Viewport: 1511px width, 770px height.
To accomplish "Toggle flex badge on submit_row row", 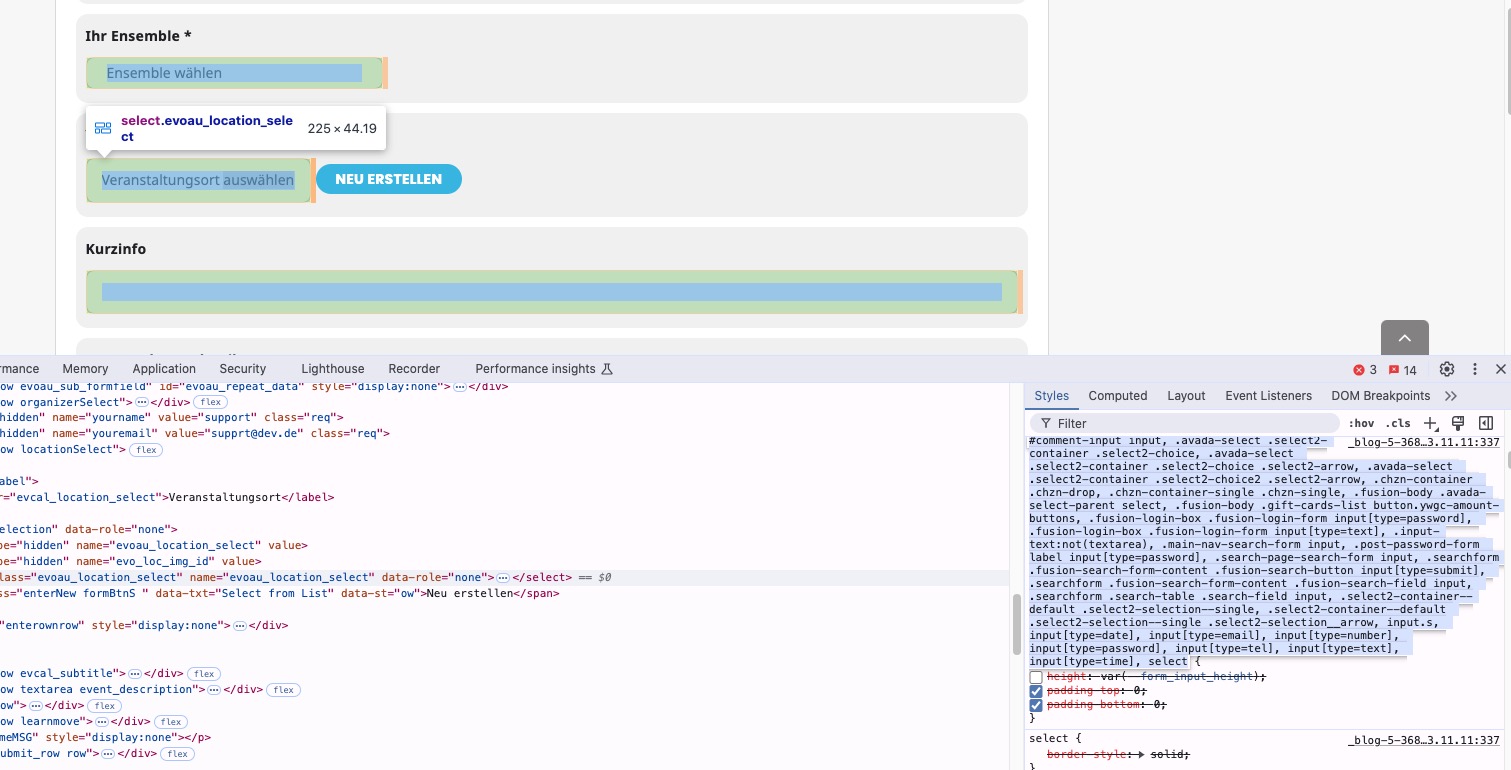I will coord(178,754).
